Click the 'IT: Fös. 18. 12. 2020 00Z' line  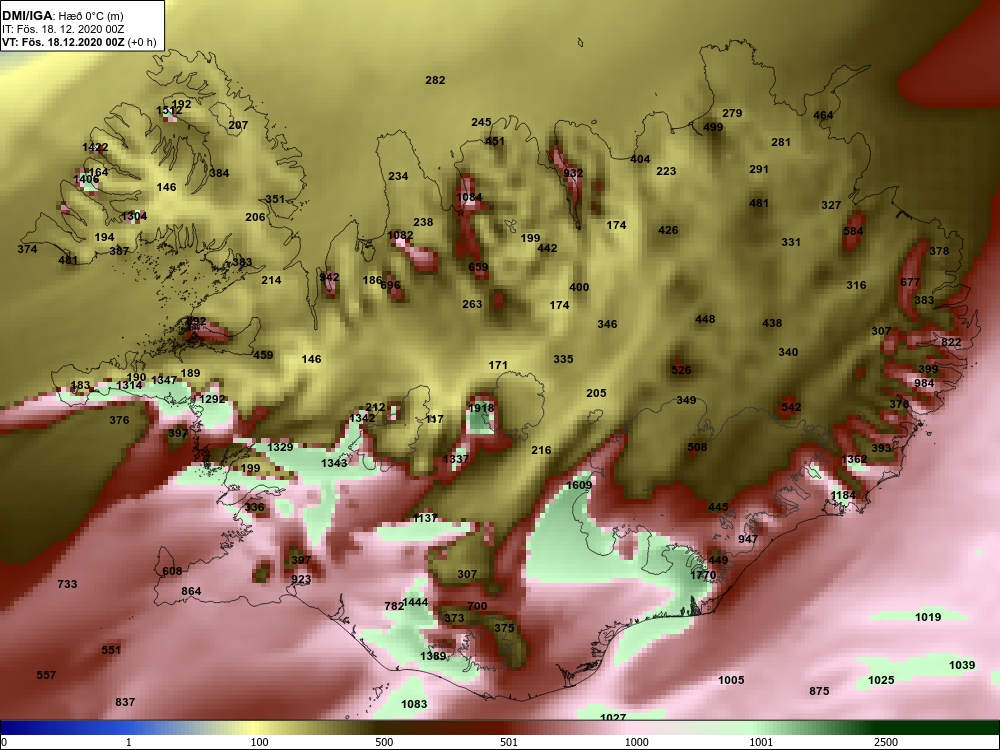coord(62,29)
